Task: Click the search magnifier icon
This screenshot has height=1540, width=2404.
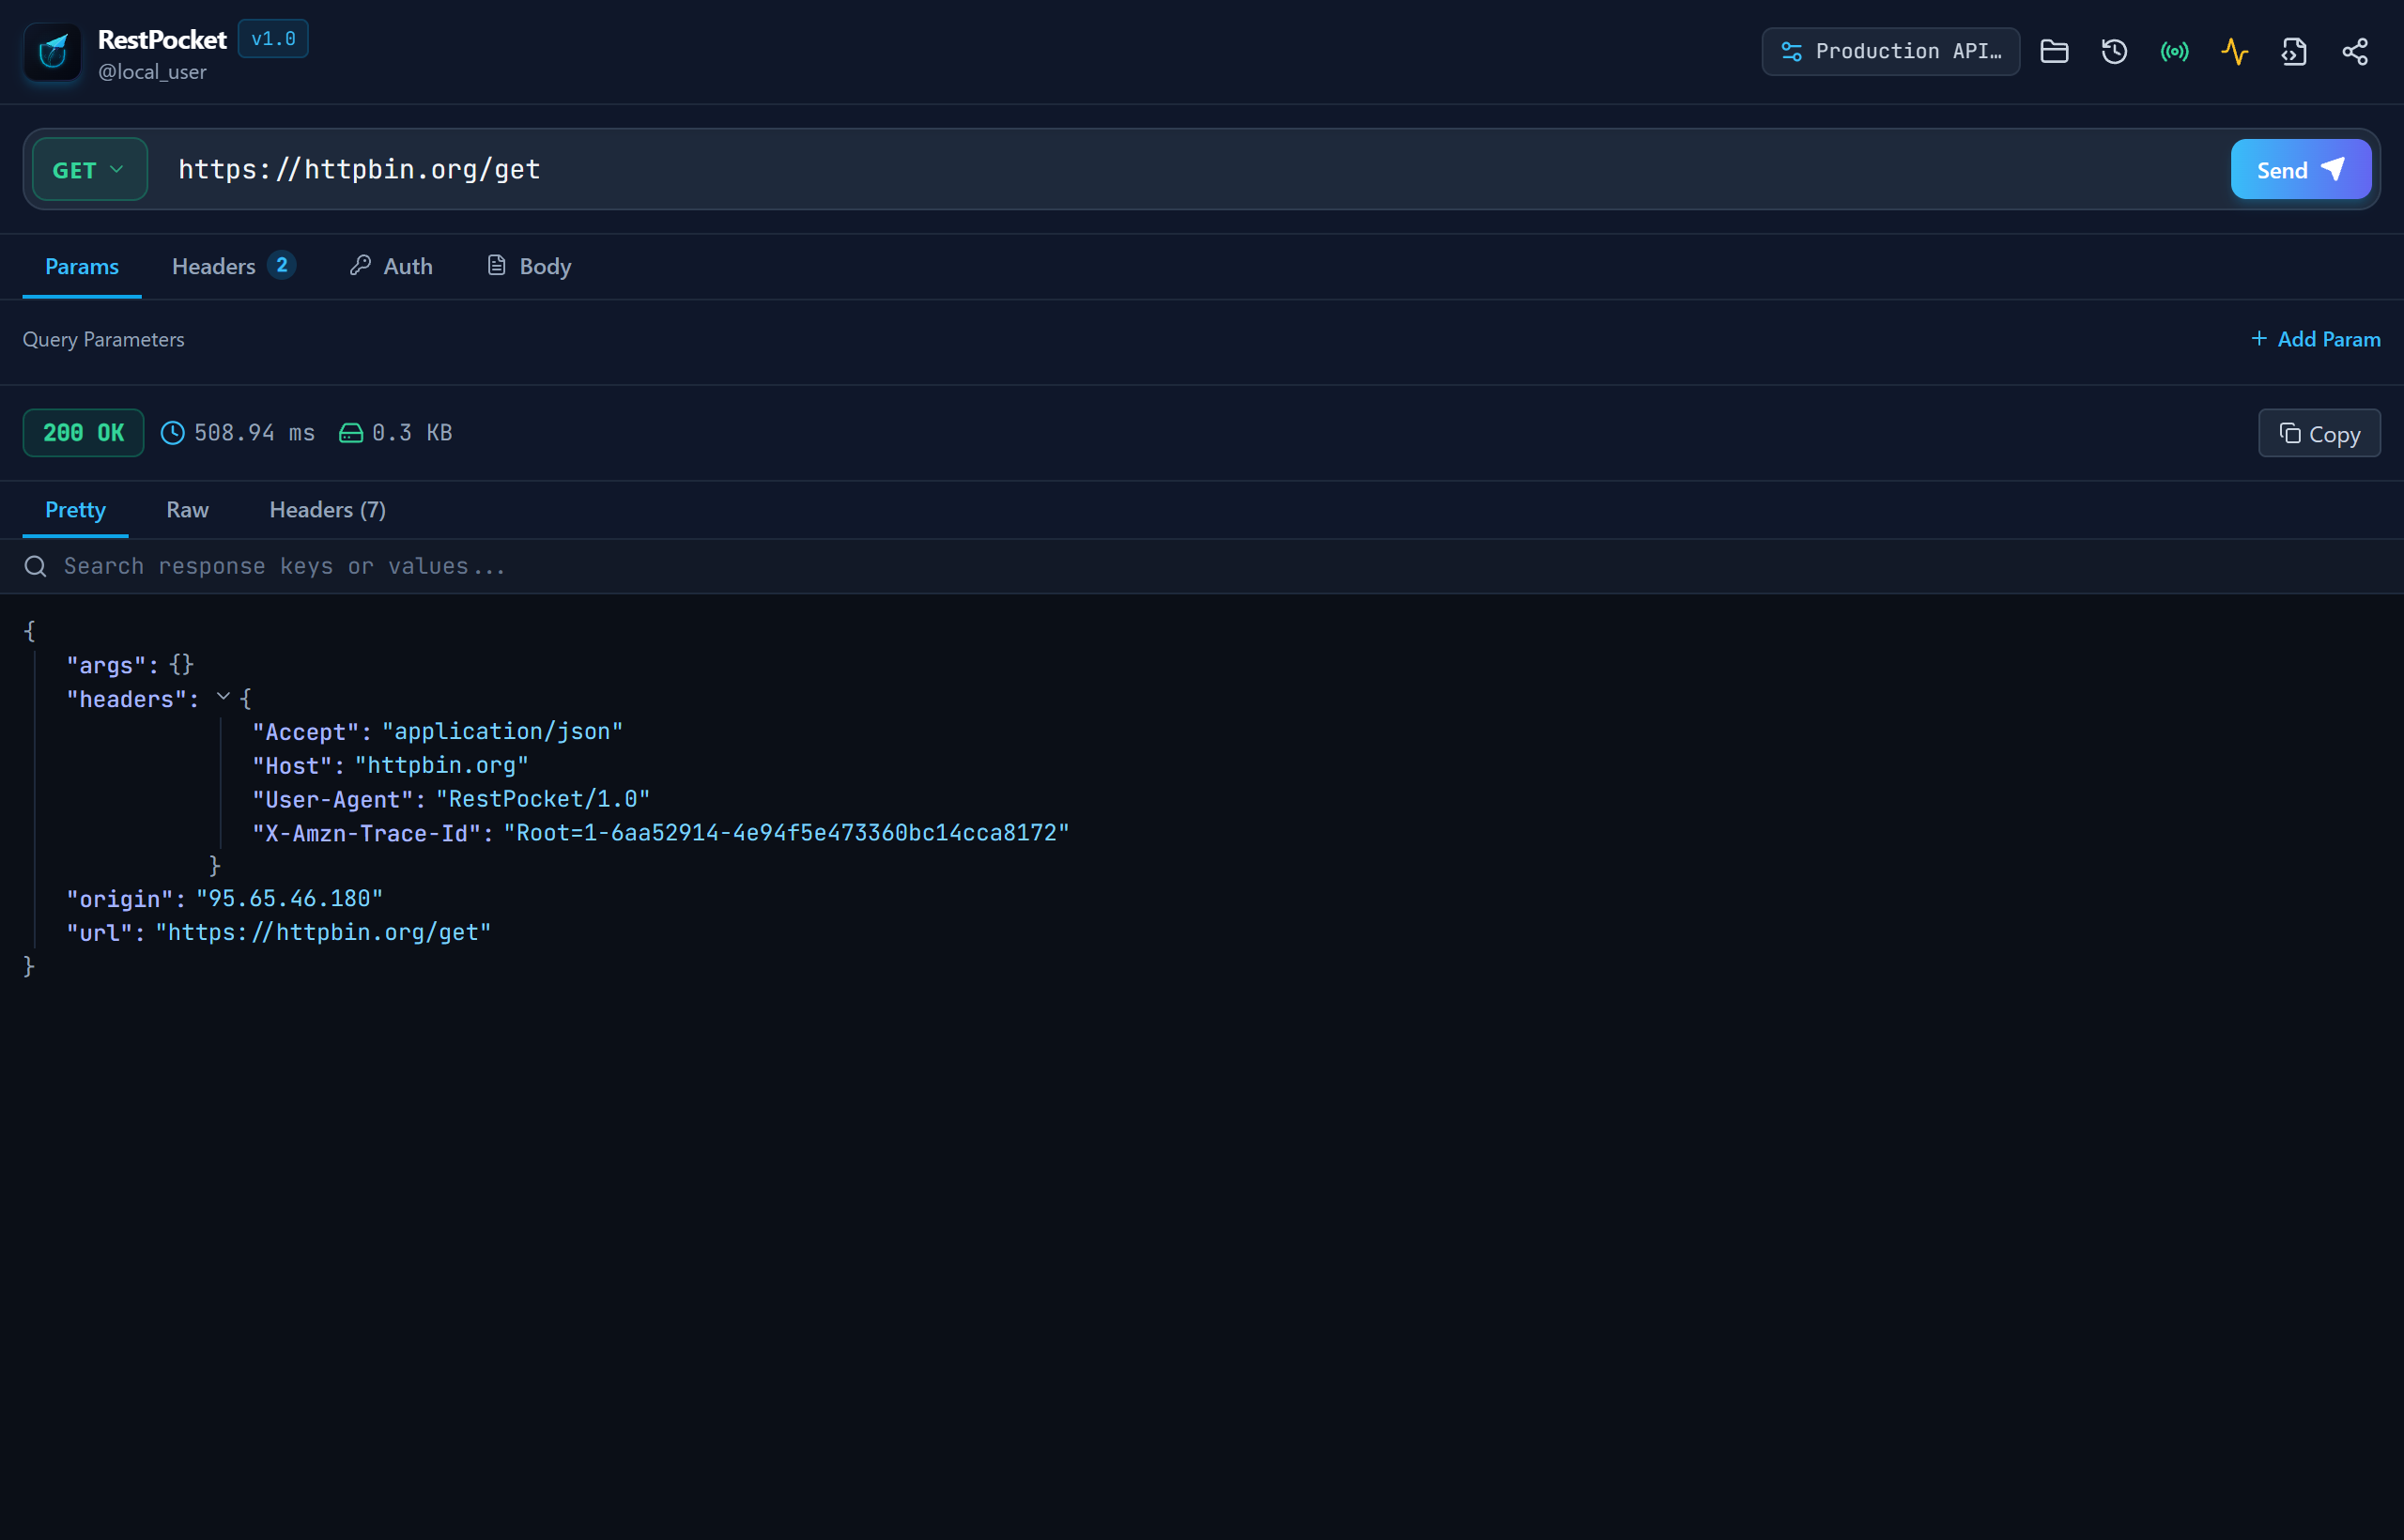Action: (x=35, y=566)
